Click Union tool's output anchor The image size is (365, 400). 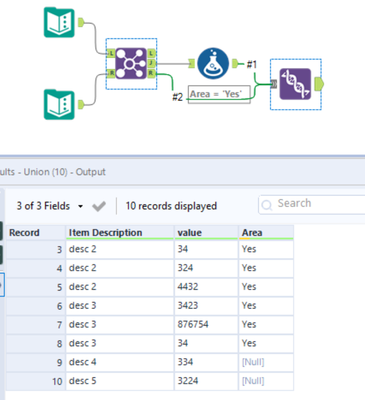[x=318, y=84]
